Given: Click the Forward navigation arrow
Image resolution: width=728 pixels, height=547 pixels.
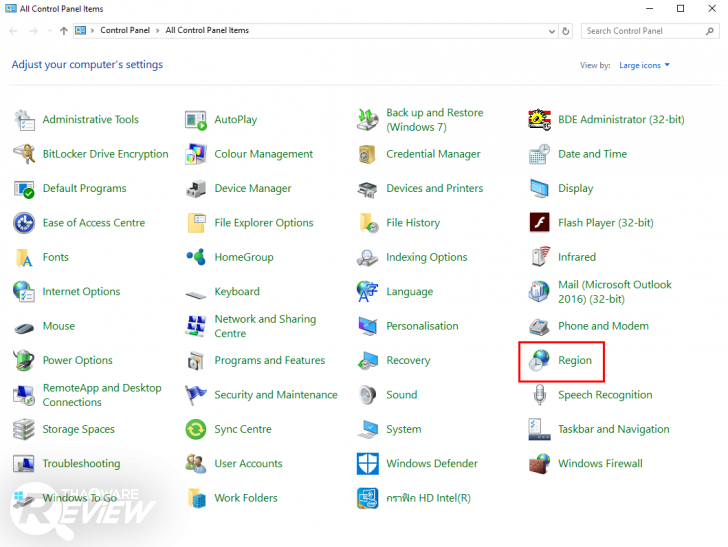Looking at the screenshot, I should pyautogui.click(x=33, y=31).
